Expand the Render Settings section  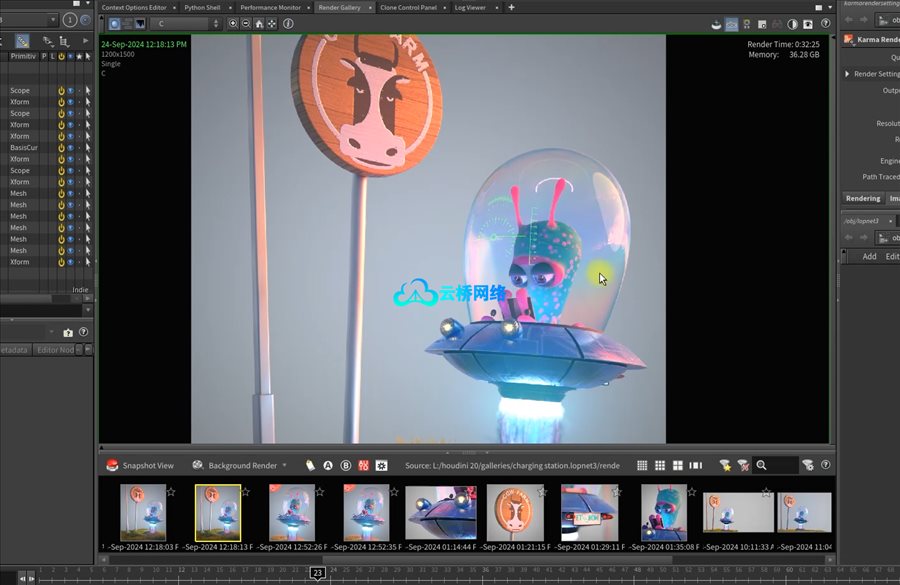(x=848, y=74)
